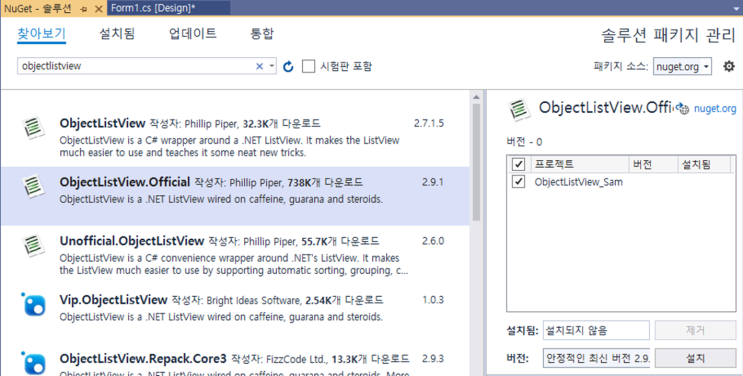Click the ObjectListView.Repack.Core3 package icon
The width and height of the screenshot is (743, 376).
point(34,363)
